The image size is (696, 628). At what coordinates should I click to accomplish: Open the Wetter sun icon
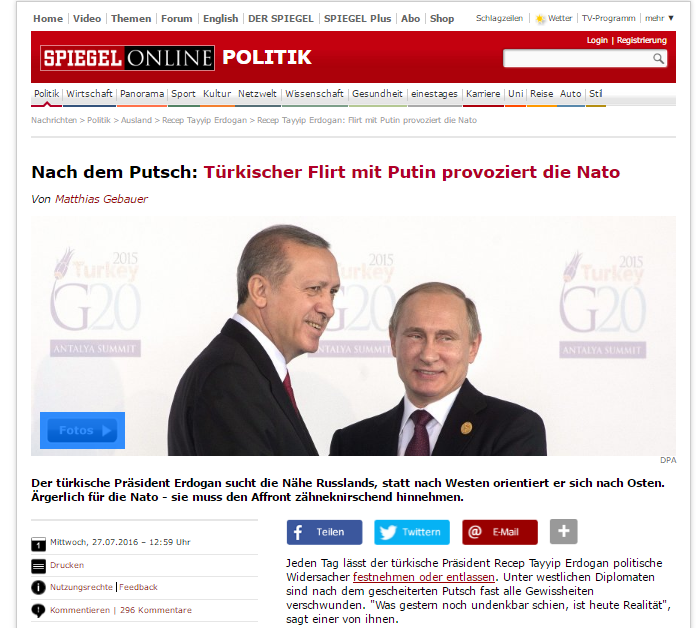[x=540, y=19]
